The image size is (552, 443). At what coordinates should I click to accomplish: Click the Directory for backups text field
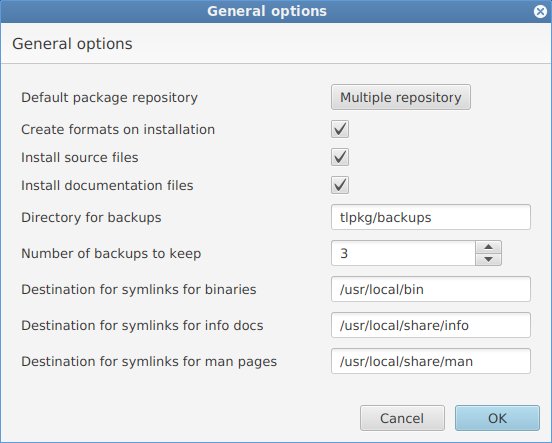coord(431,217)
